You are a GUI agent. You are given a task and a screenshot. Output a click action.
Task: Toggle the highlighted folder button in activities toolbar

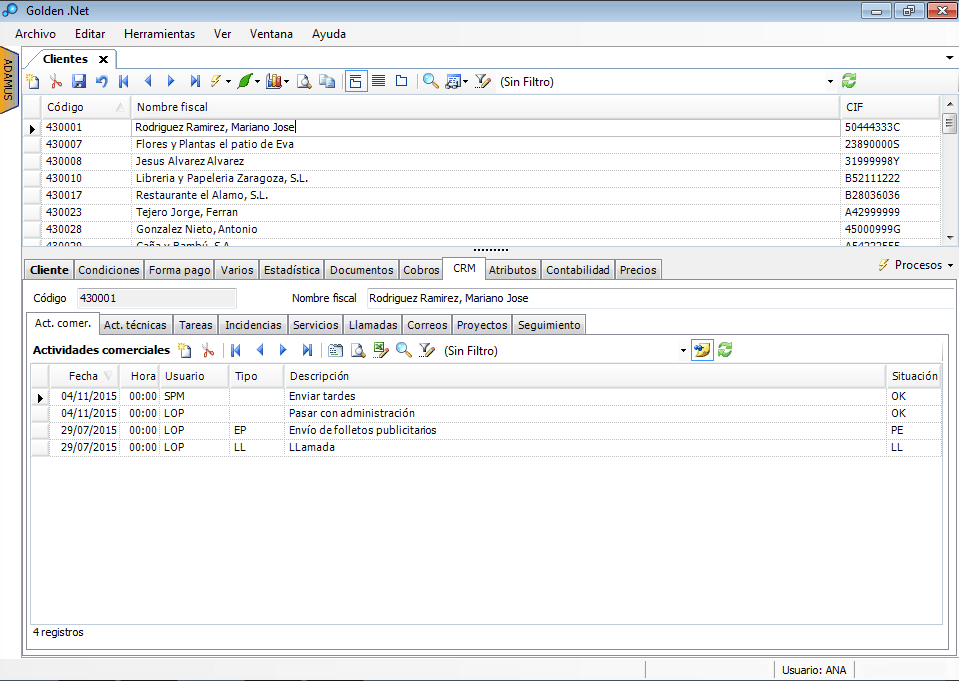click(x=702, y=350)
